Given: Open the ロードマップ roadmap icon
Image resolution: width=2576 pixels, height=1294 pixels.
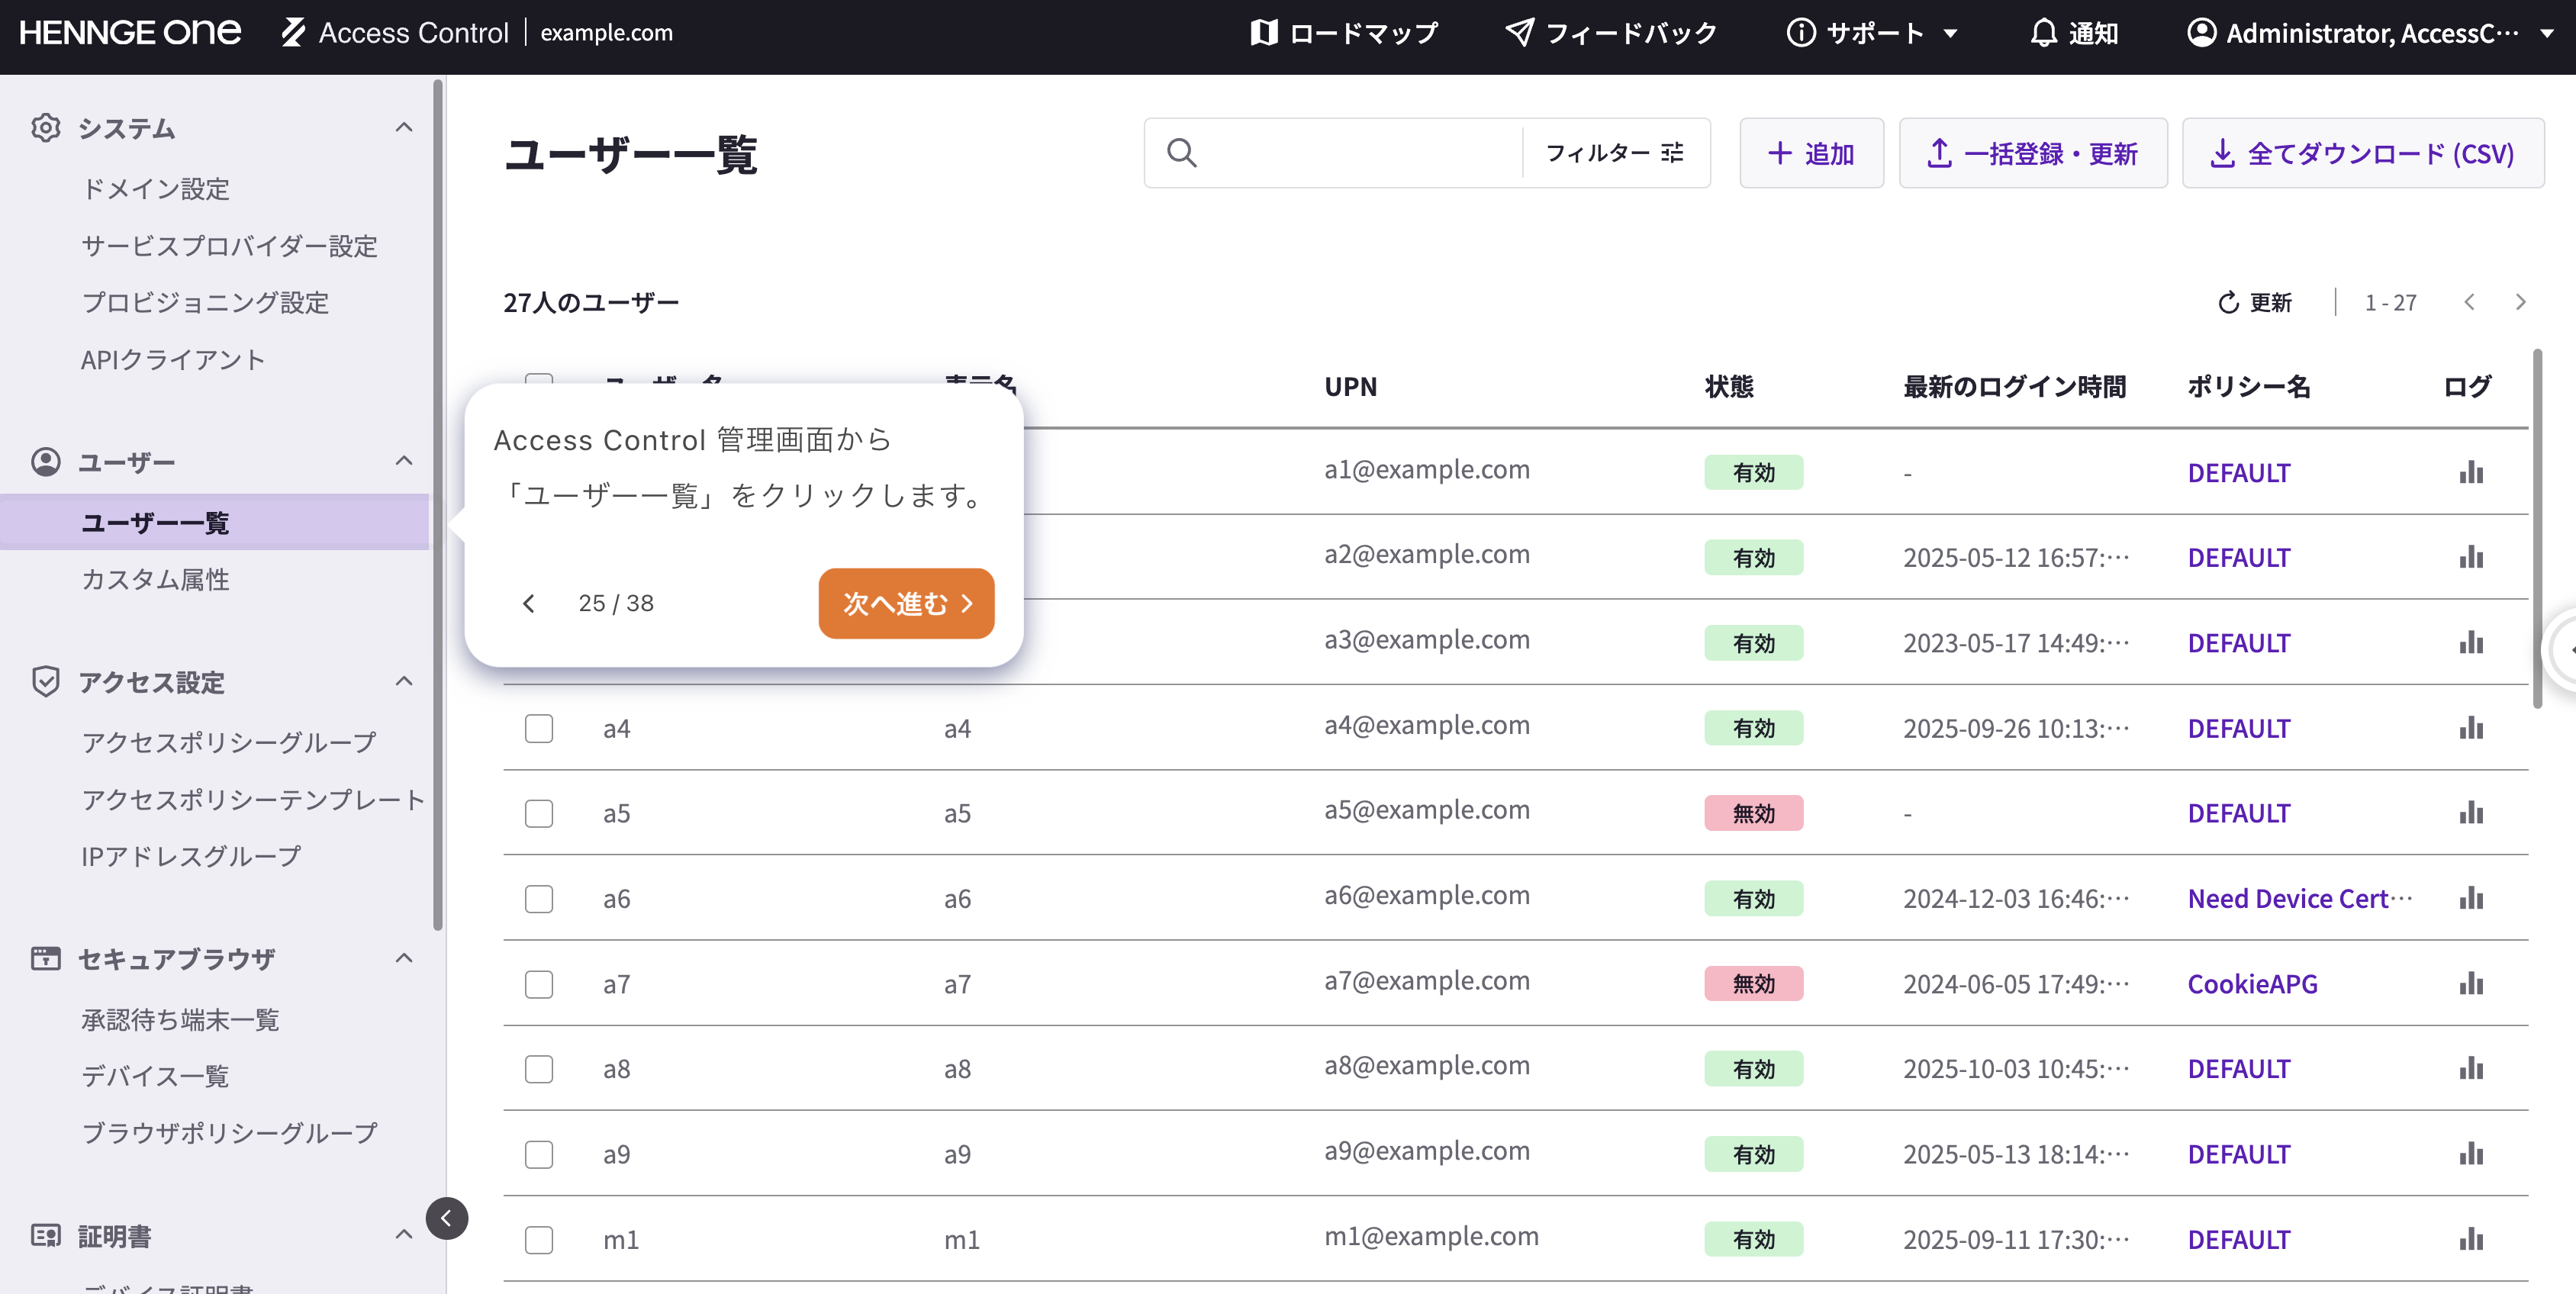Looking at the screenshot, I should pos(1264,33).
